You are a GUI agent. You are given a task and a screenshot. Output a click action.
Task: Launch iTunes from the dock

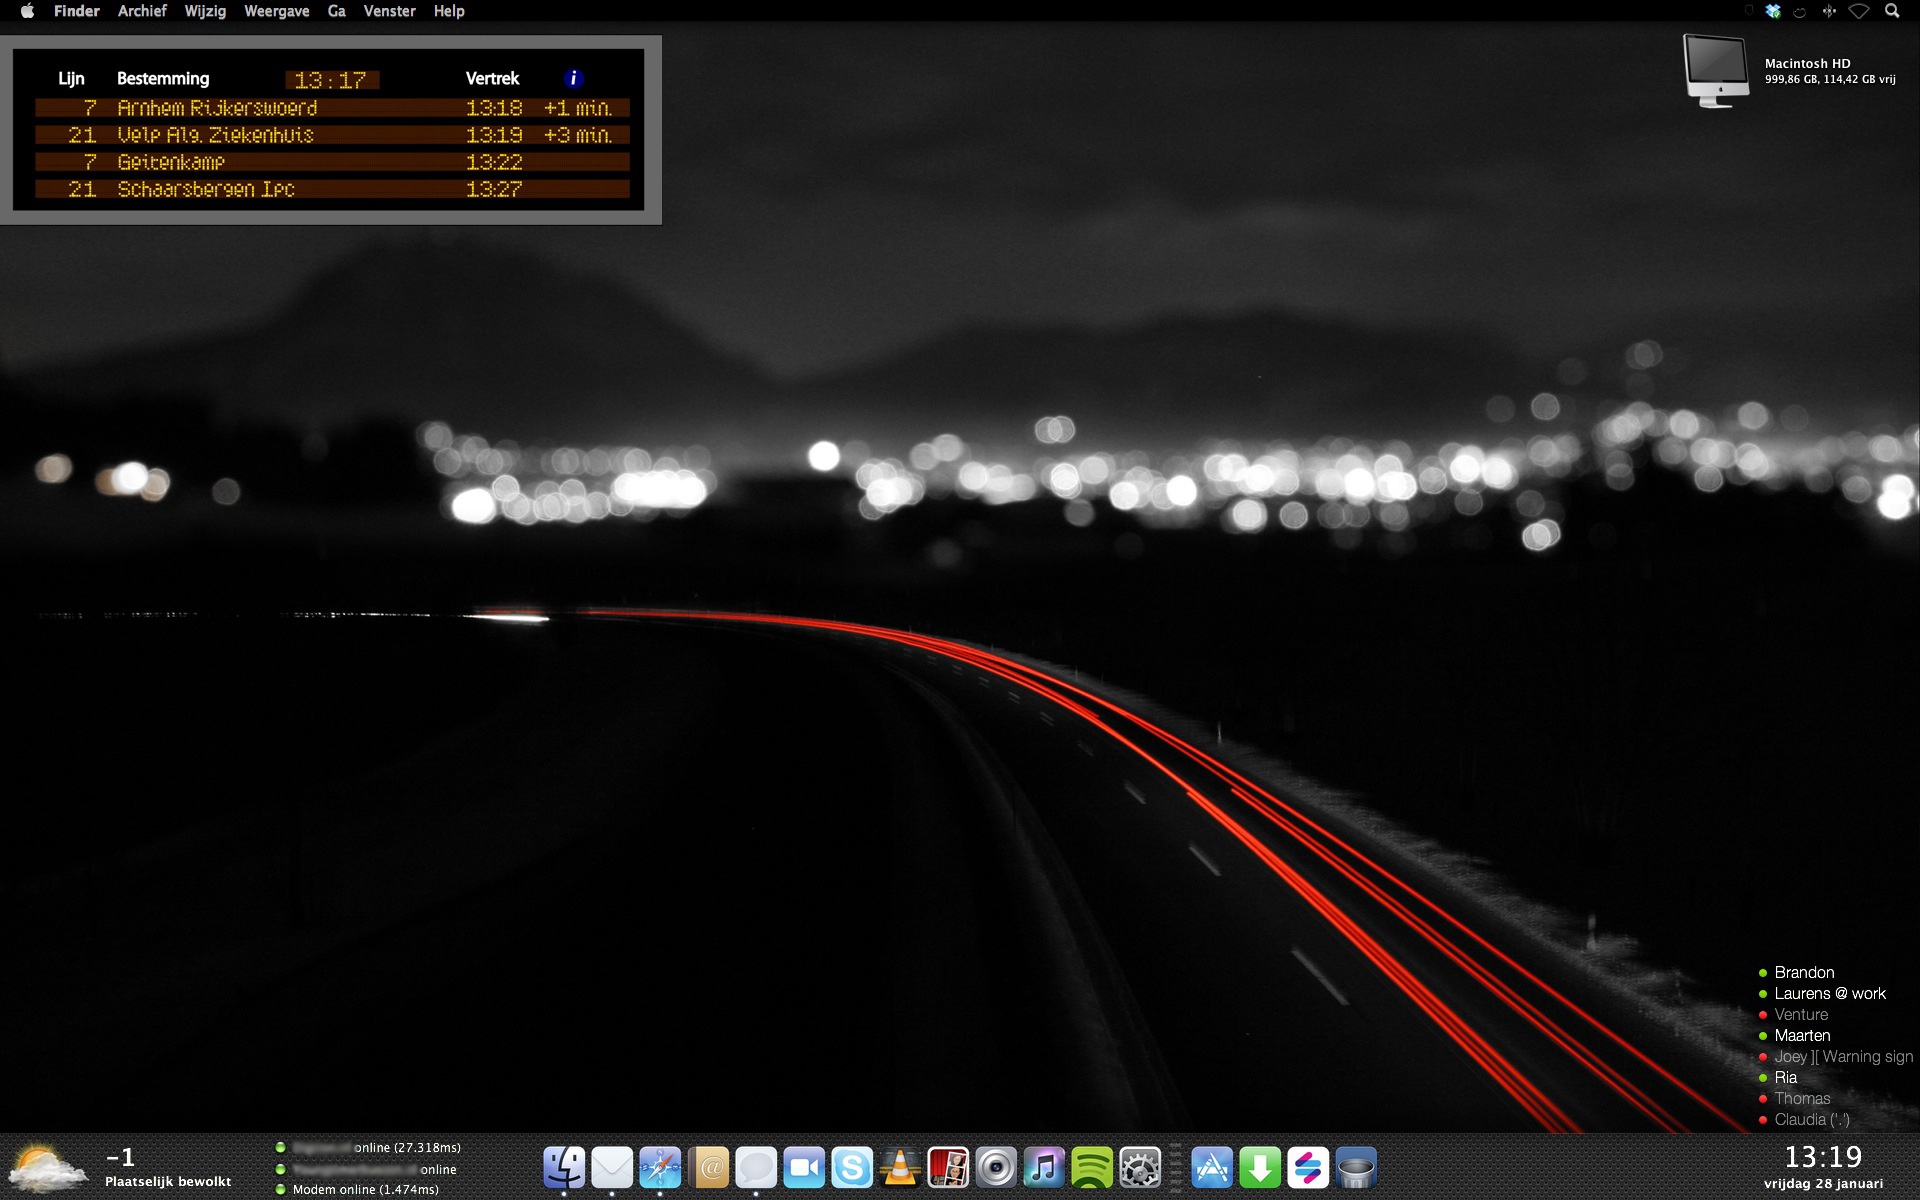[1044, 1167]
